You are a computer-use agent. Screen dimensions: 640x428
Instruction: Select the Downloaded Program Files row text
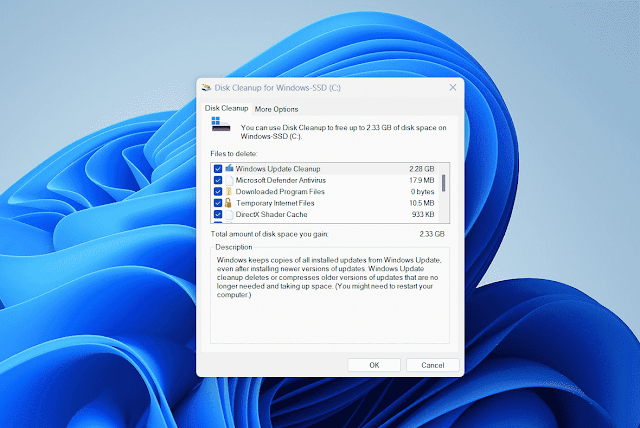coord(280,192)
